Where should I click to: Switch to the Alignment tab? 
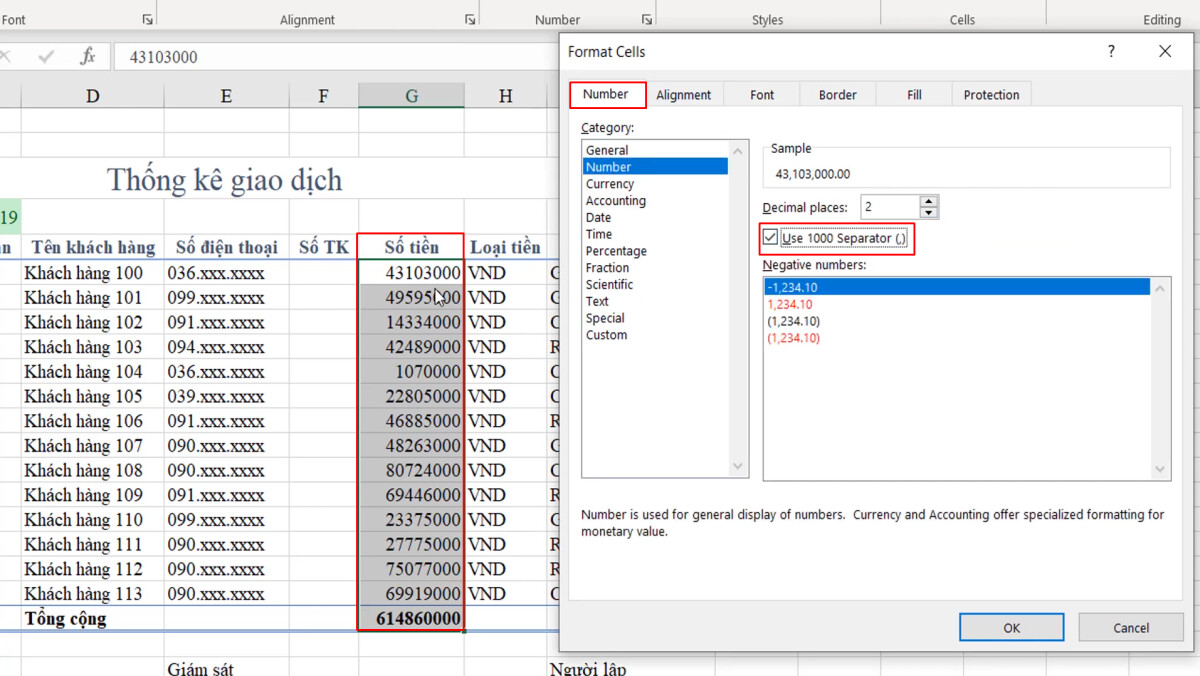pyautogui.click(x=684, y=95)
